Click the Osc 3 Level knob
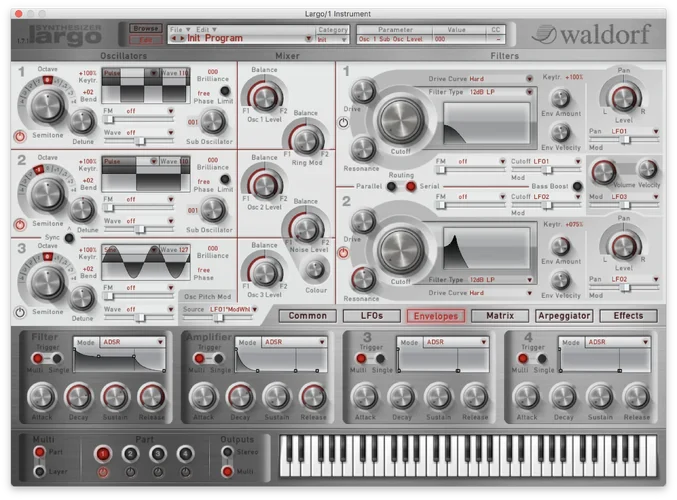 (x=265, y=273)
